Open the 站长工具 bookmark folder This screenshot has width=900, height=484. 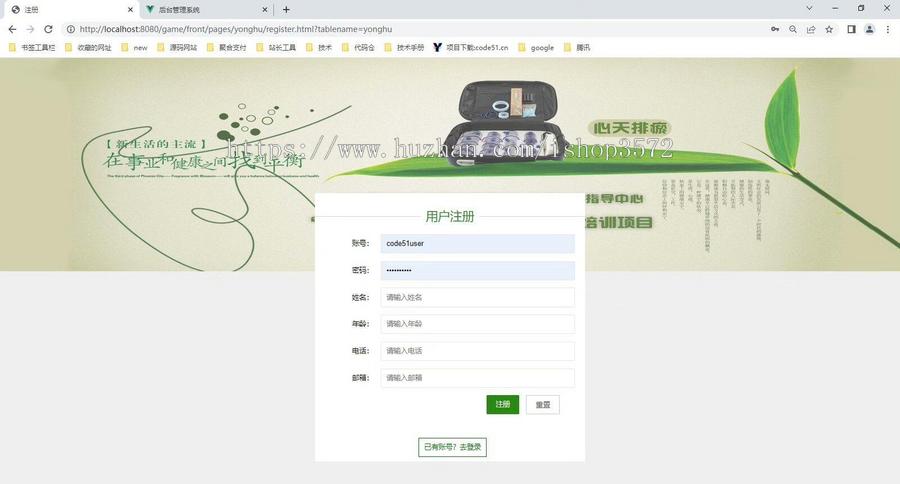click(276, 48)
